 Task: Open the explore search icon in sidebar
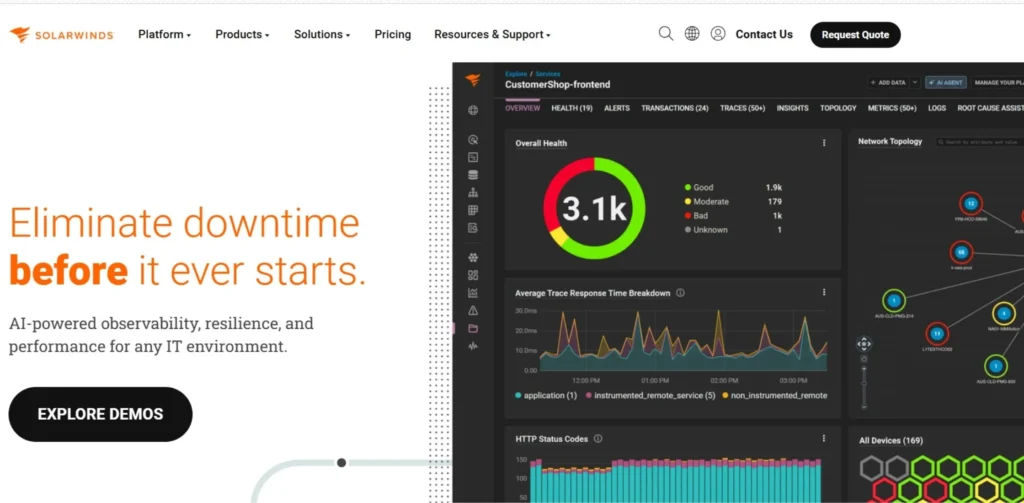pos(473,140)
